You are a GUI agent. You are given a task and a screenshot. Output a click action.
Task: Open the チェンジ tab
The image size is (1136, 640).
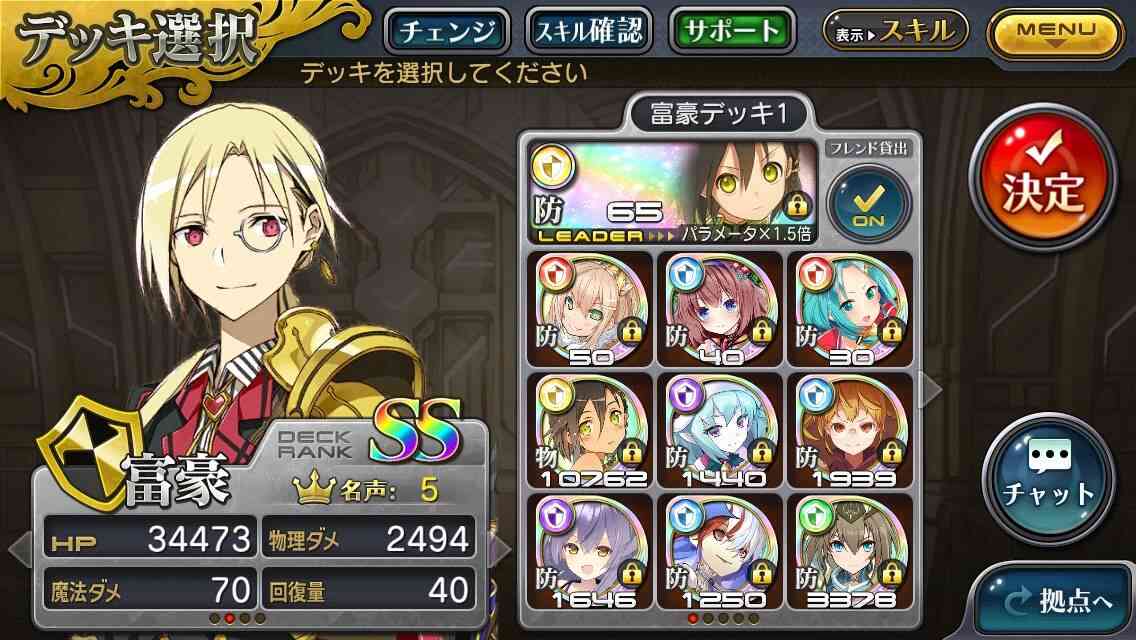[x=447, y=31]
